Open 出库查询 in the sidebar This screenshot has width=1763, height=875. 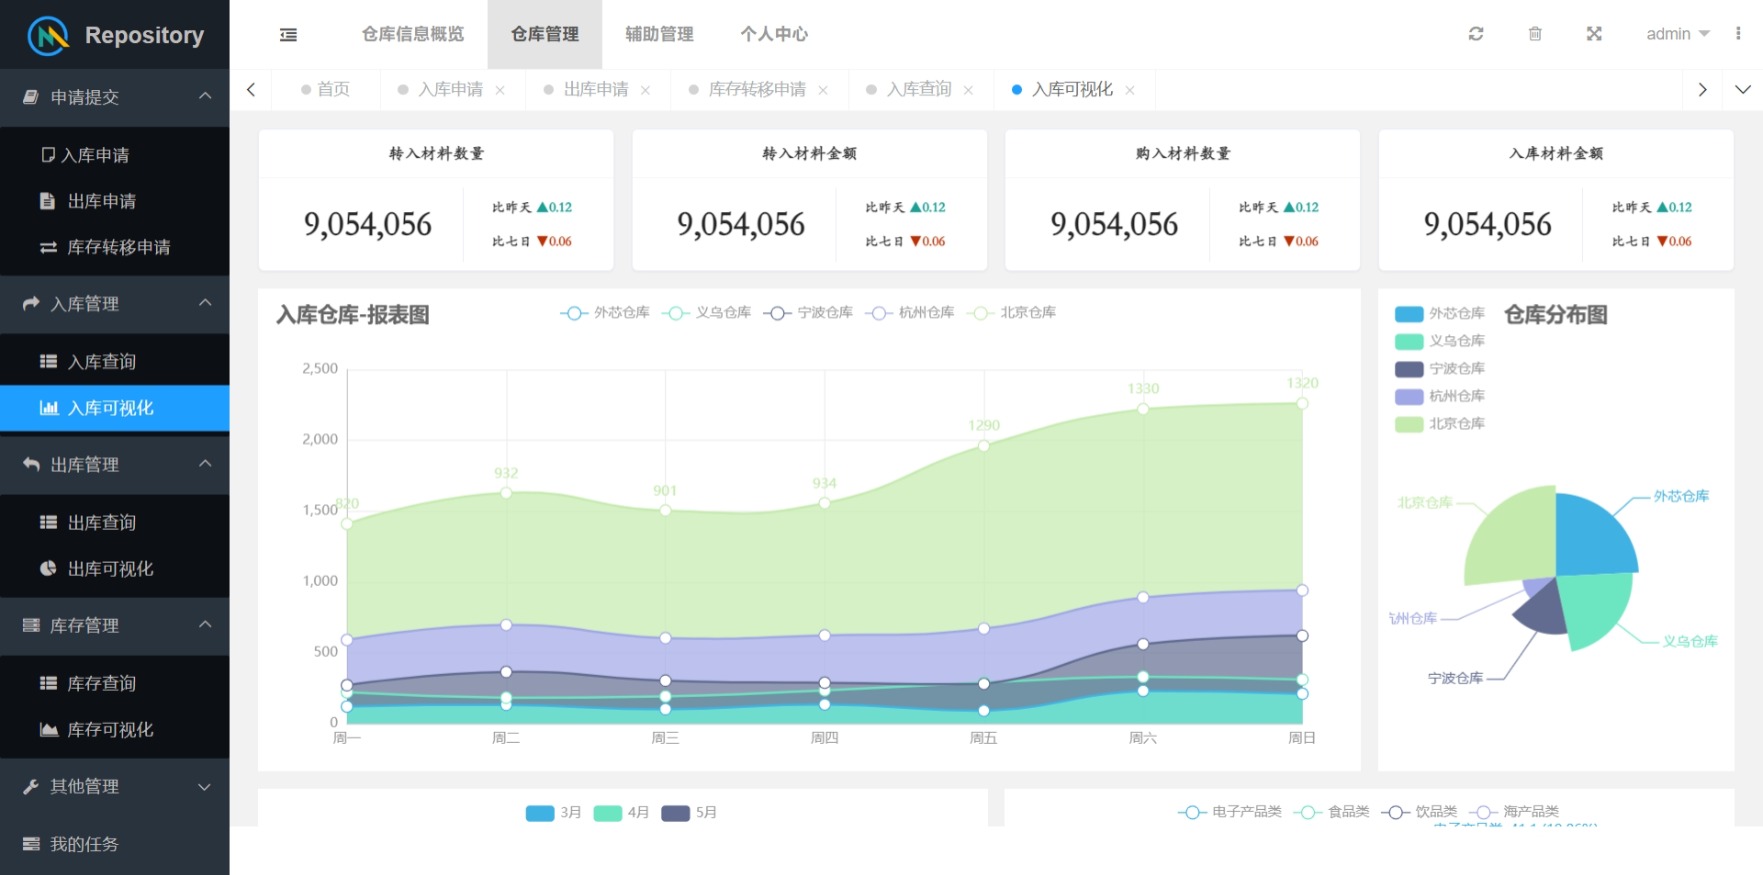(115, 523)
